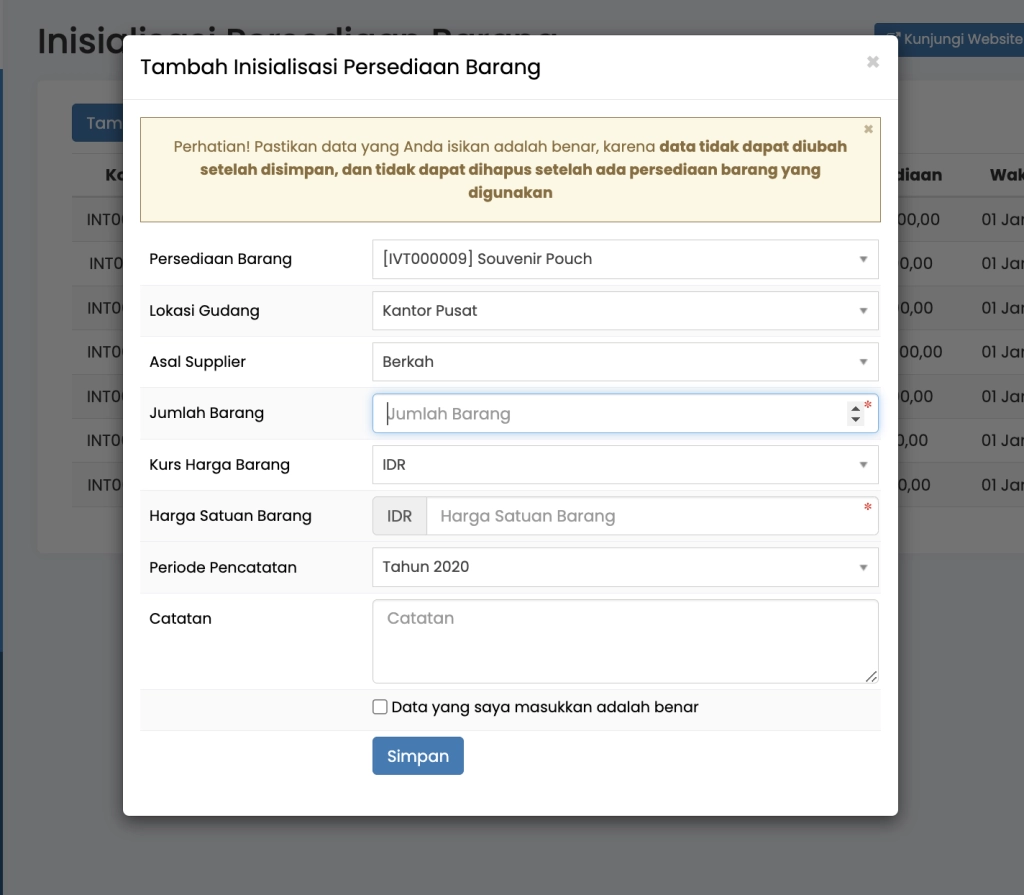Tick the data confirmation checkbox
This screenshot has height=895, width=1024.
(x=380, y=707)
